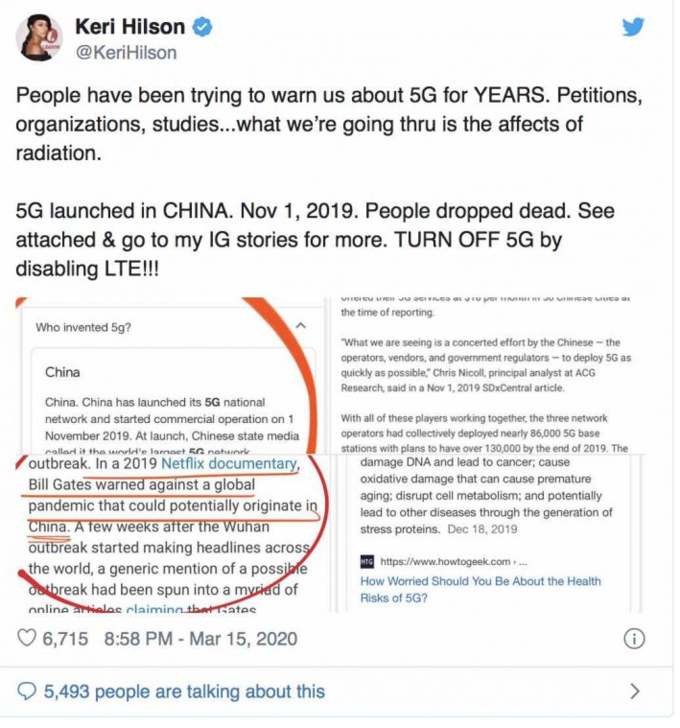This screenshot has width=680, height=728.
Task: Open the tweet info circle icon
Action: point(632,639)
